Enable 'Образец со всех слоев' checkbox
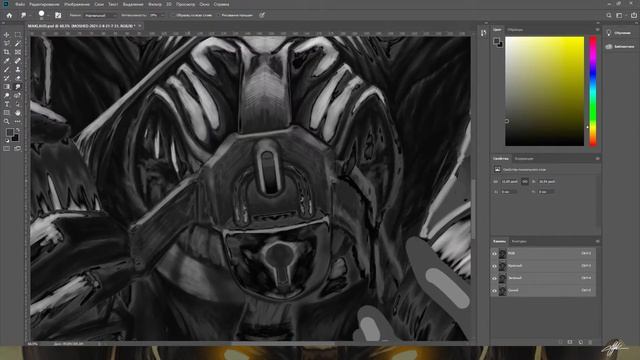This screenshot has width=640, height=360. pos(173,15)
